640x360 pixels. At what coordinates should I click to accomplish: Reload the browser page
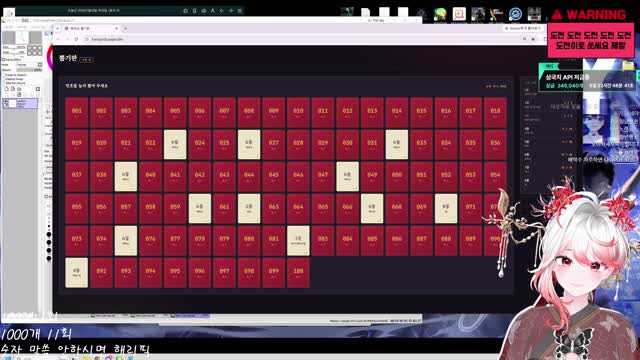tap(76, 39)
